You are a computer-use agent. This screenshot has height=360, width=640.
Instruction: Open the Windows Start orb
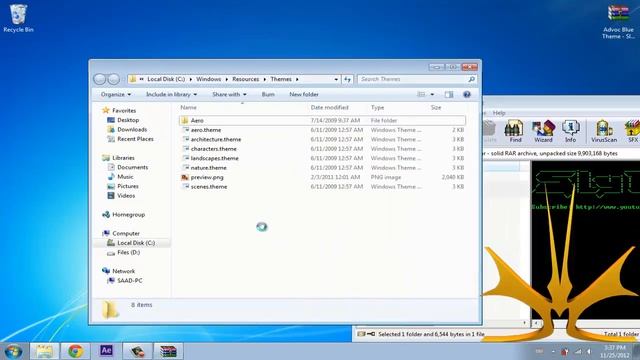click(13, 351)
